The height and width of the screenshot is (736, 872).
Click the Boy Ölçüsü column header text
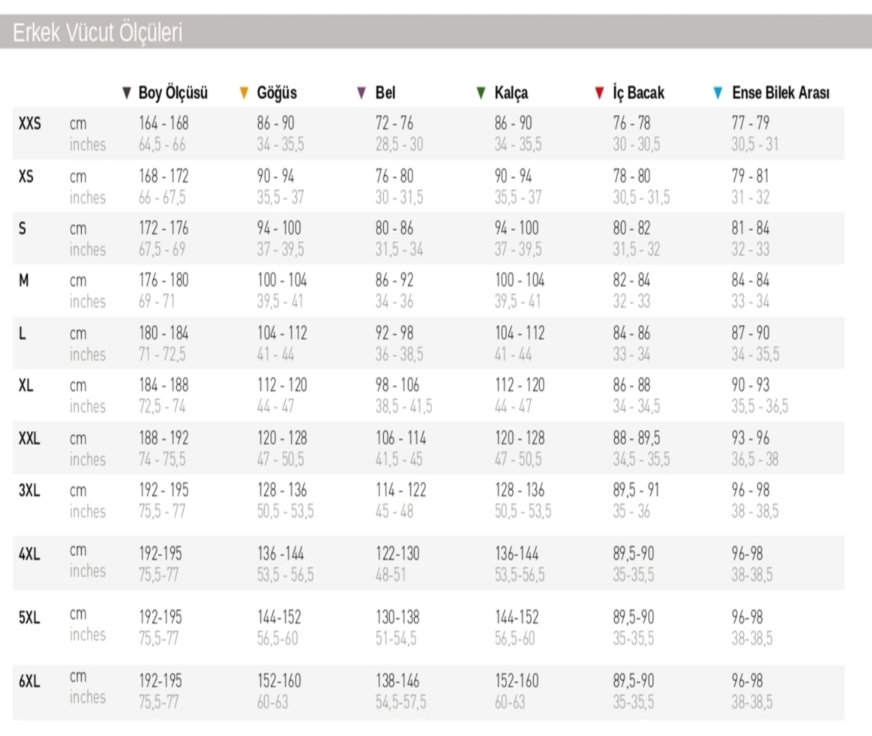click(x=173, y=93)
